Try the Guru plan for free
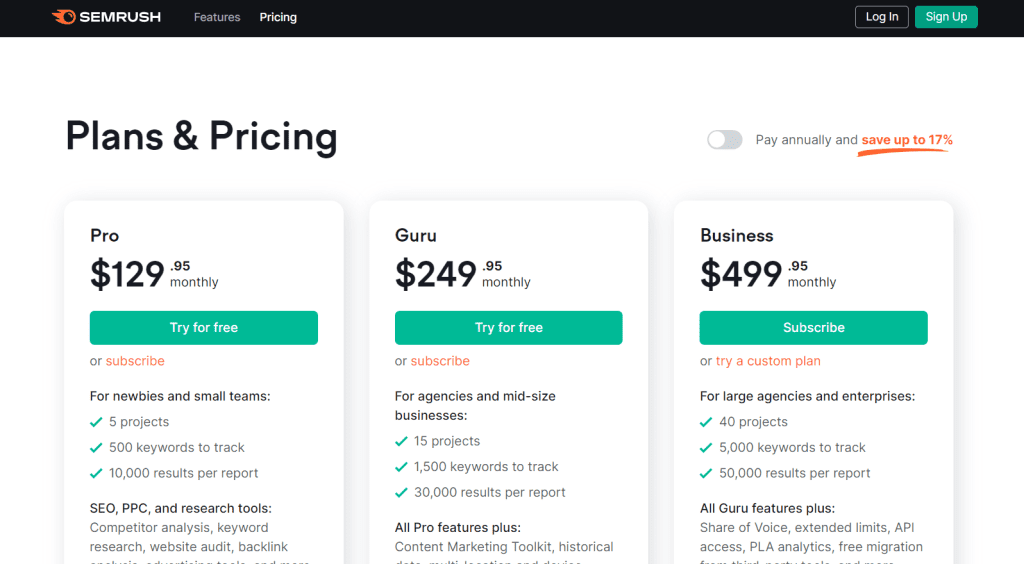This screenshot has height=564, width=1024. point(509,328)
